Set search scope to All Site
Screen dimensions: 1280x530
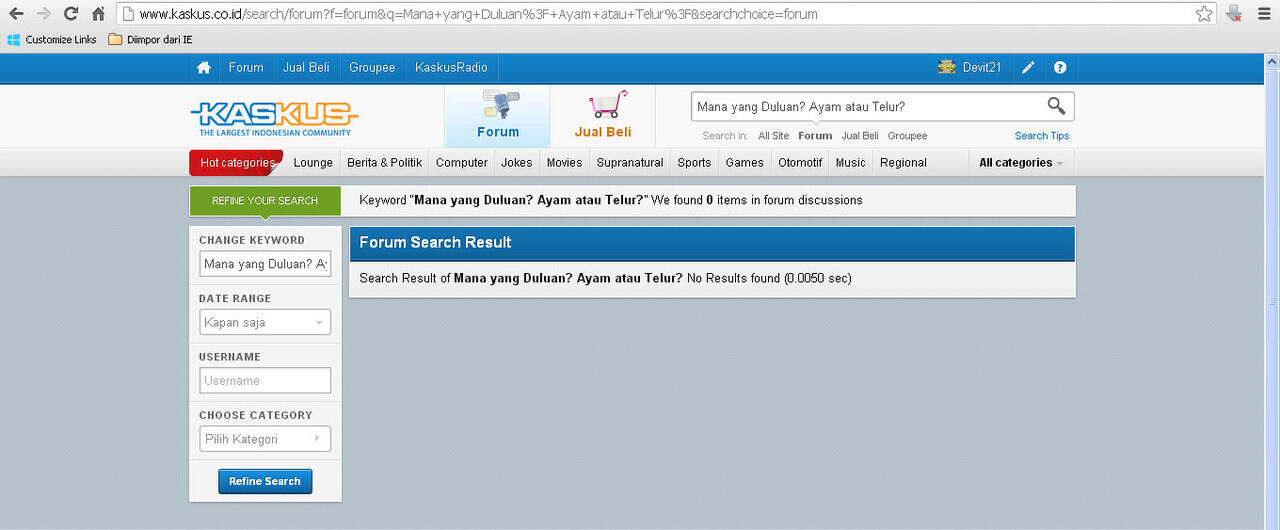pos(773,136)
